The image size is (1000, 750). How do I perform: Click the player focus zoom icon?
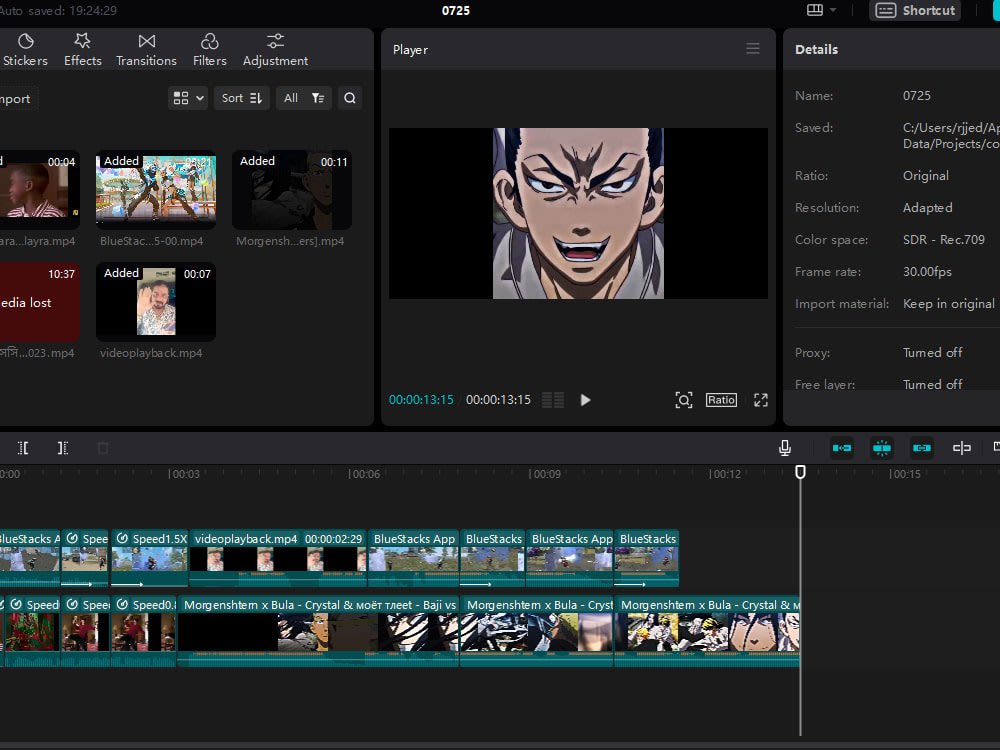(684, 400)
